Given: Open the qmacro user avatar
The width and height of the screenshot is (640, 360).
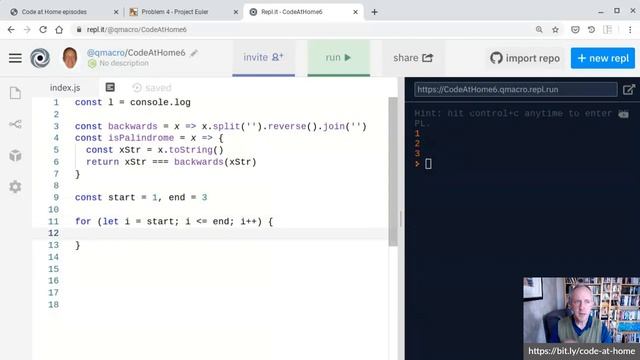Looking at the screenshot, I should [x=70, y=58].
